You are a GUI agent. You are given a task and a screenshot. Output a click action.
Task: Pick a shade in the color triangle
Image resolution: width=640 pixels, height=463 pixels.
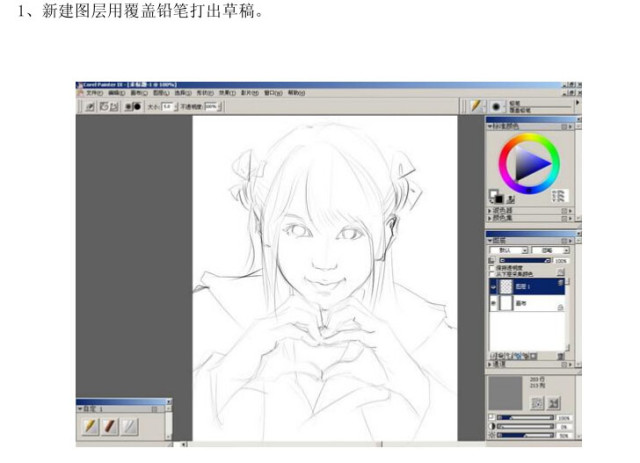tap(529, 164)
